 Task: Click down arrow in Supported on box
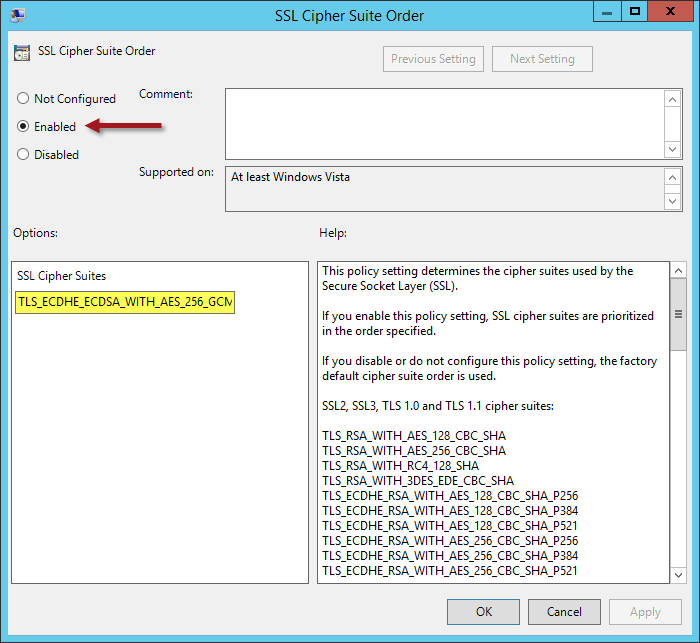[x=673, y=200]
